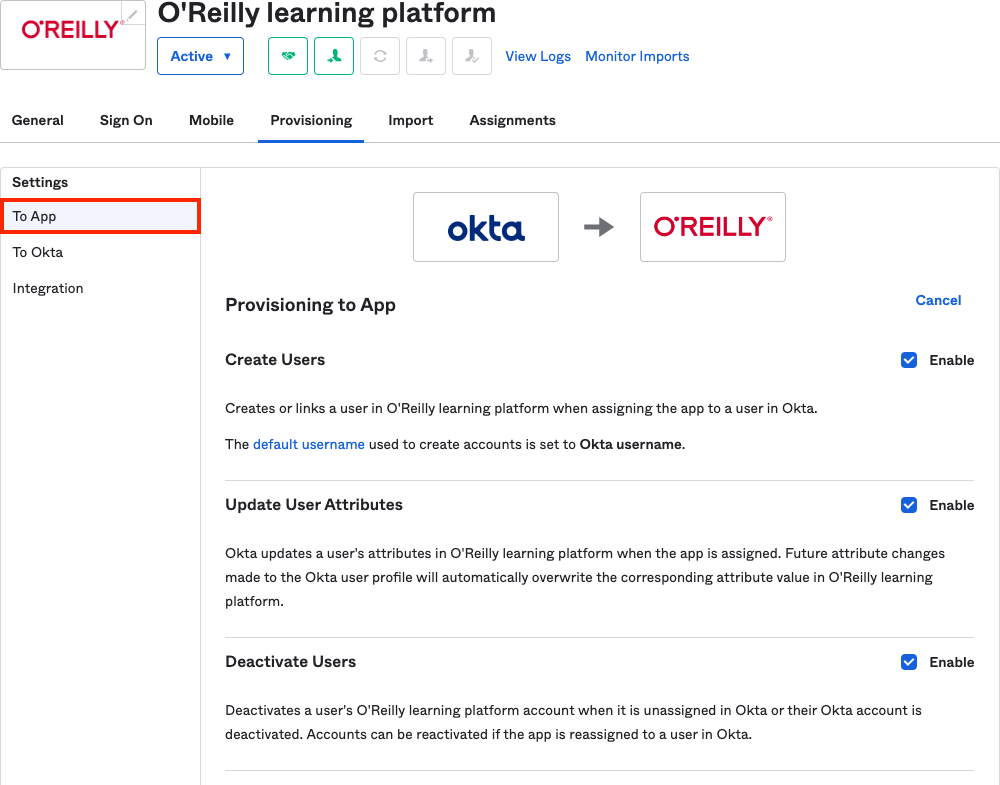The width and height of the screenshot is (1000, 785).
Task: Click the Provisioning to App heading
Action: click(x=311, y=305)
